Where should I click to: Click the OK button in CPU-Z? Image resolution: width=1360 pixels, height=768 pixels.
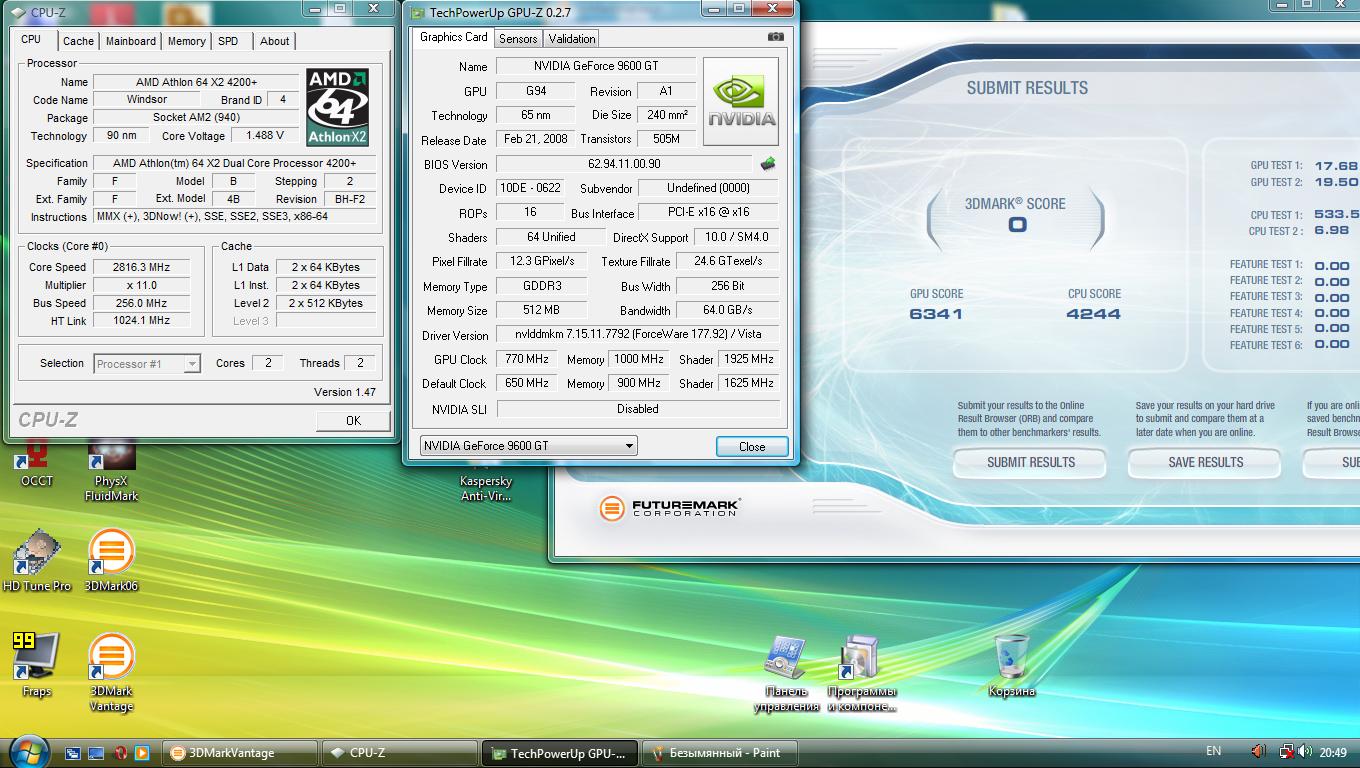pos(353,421)
